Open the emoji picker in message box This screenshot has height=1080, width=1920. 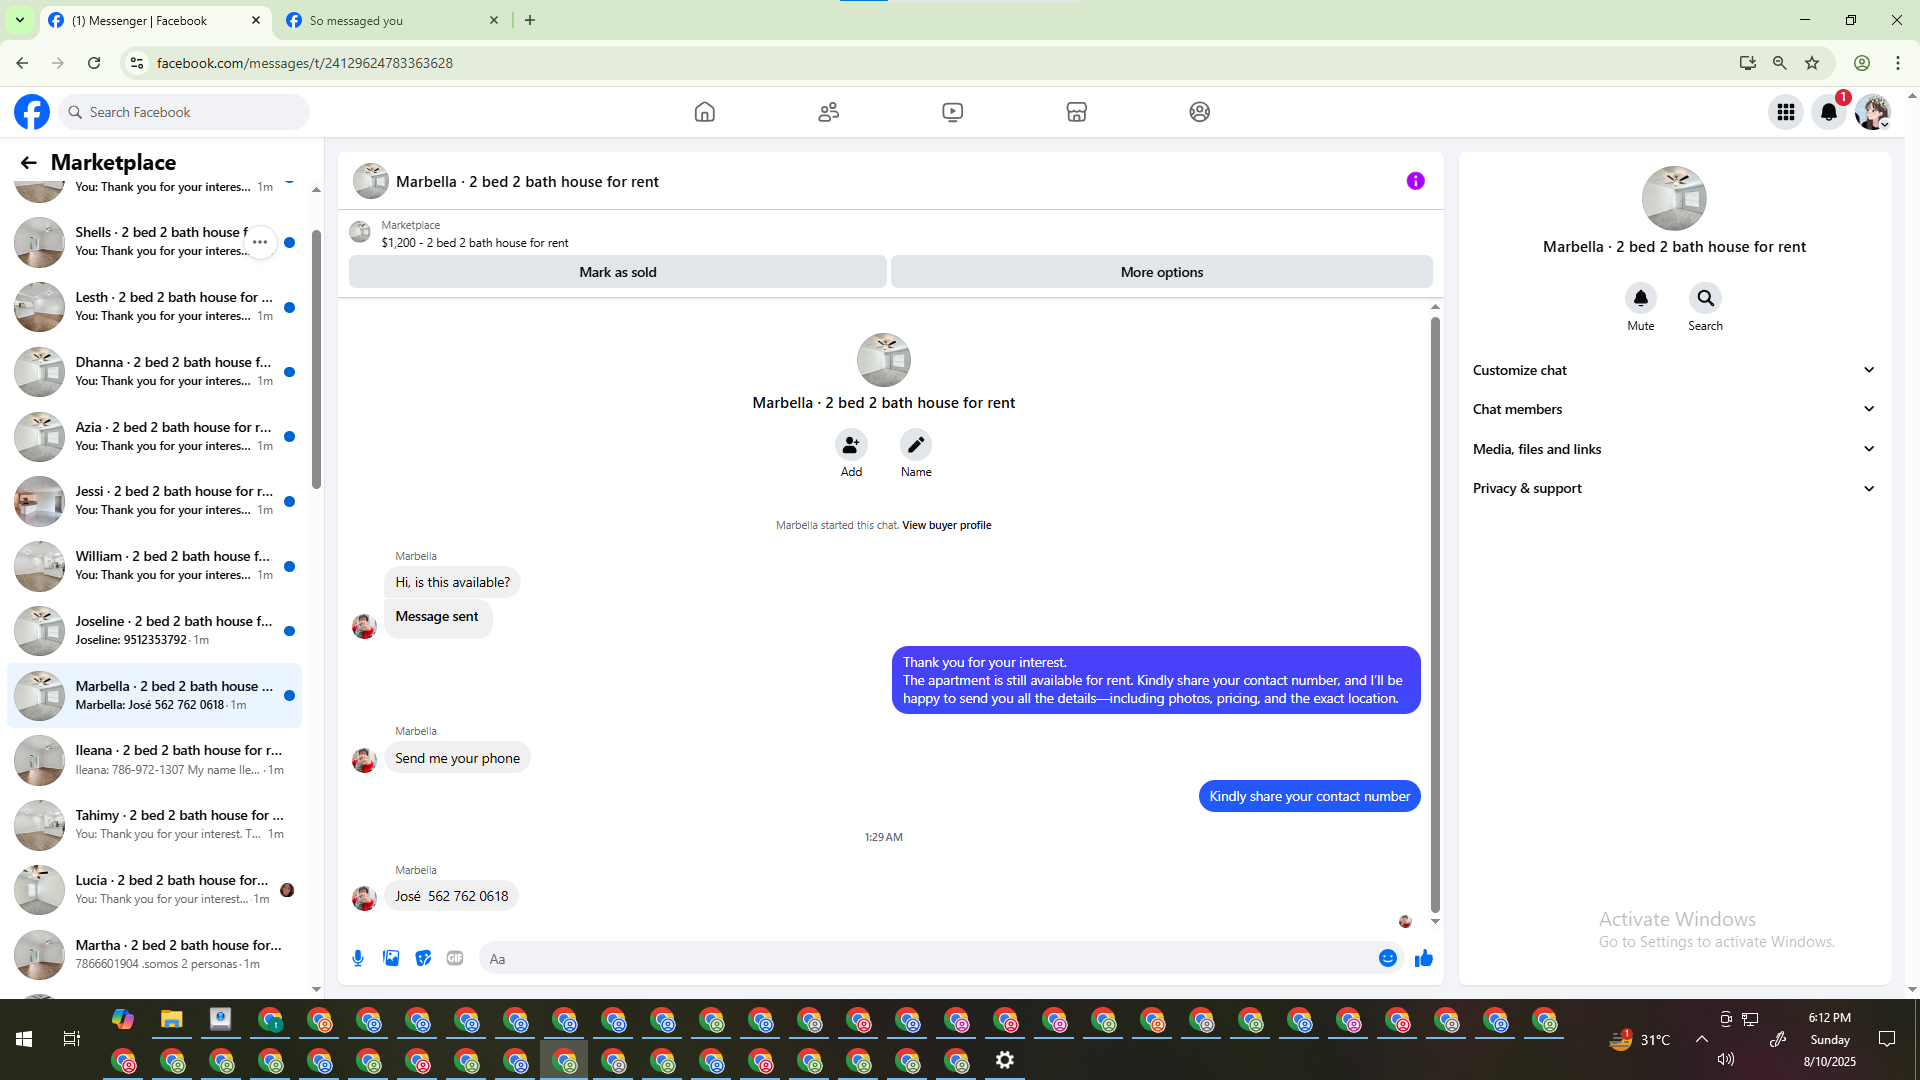point(1388,958)
